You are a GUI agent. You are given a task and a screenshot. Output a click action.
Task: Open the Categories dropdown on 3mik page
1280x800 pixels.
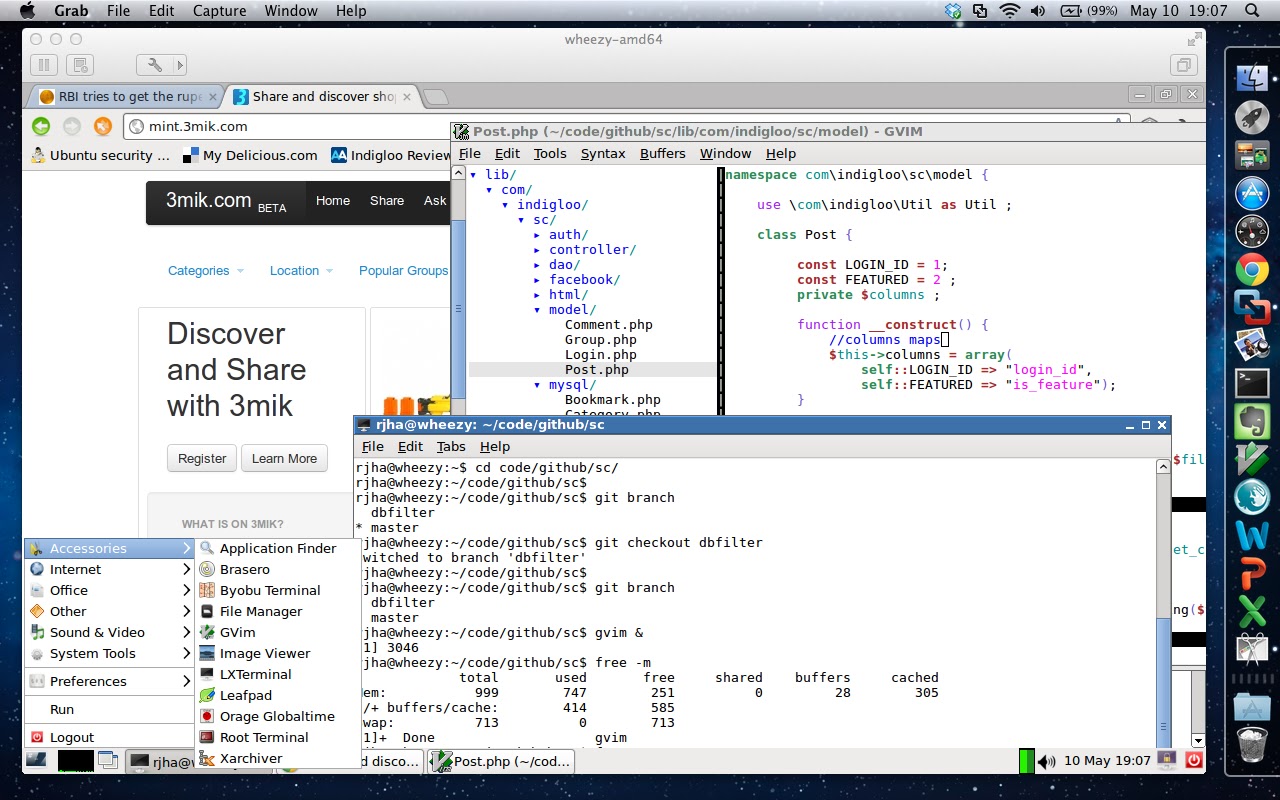[x=205, y=270]
